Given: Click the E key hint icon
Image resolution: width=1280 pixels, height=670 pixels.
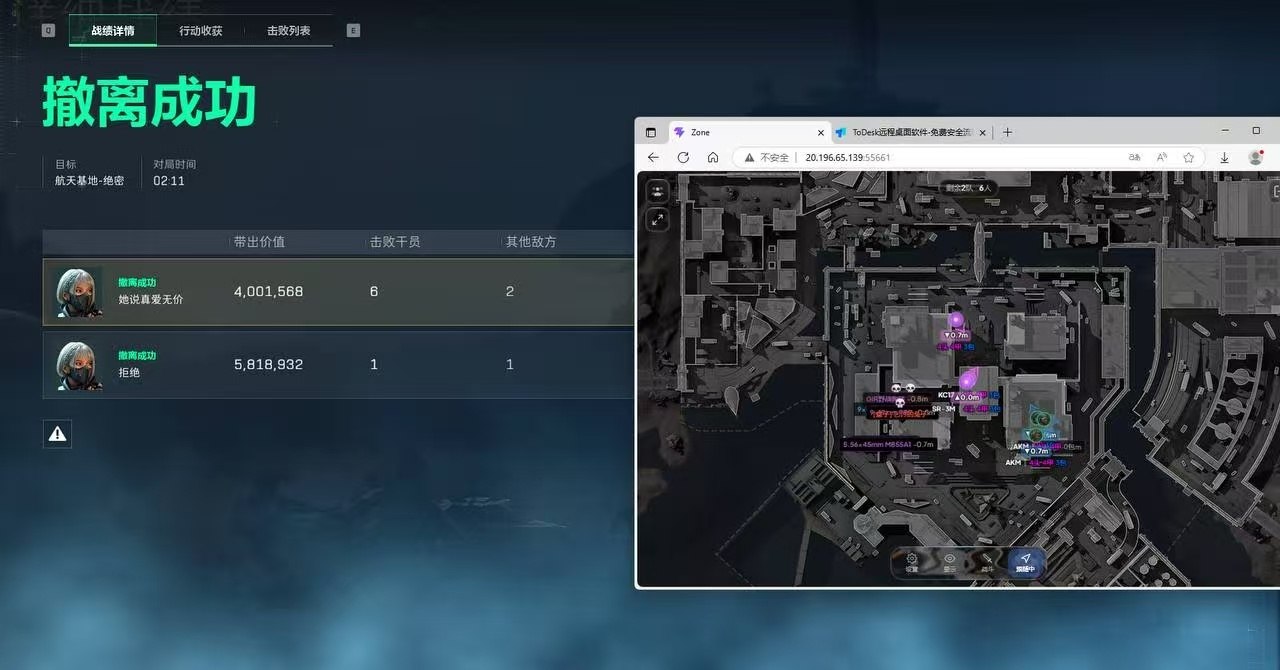Looking at the screenshot, I should tap(353, 31).
